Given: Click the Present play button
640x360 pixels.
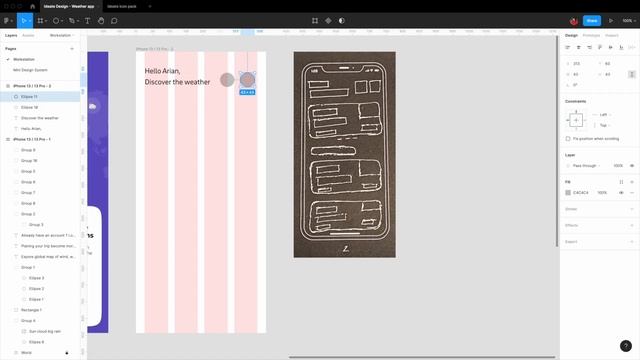Looking at the screenshot, I should tap(611, 20).
